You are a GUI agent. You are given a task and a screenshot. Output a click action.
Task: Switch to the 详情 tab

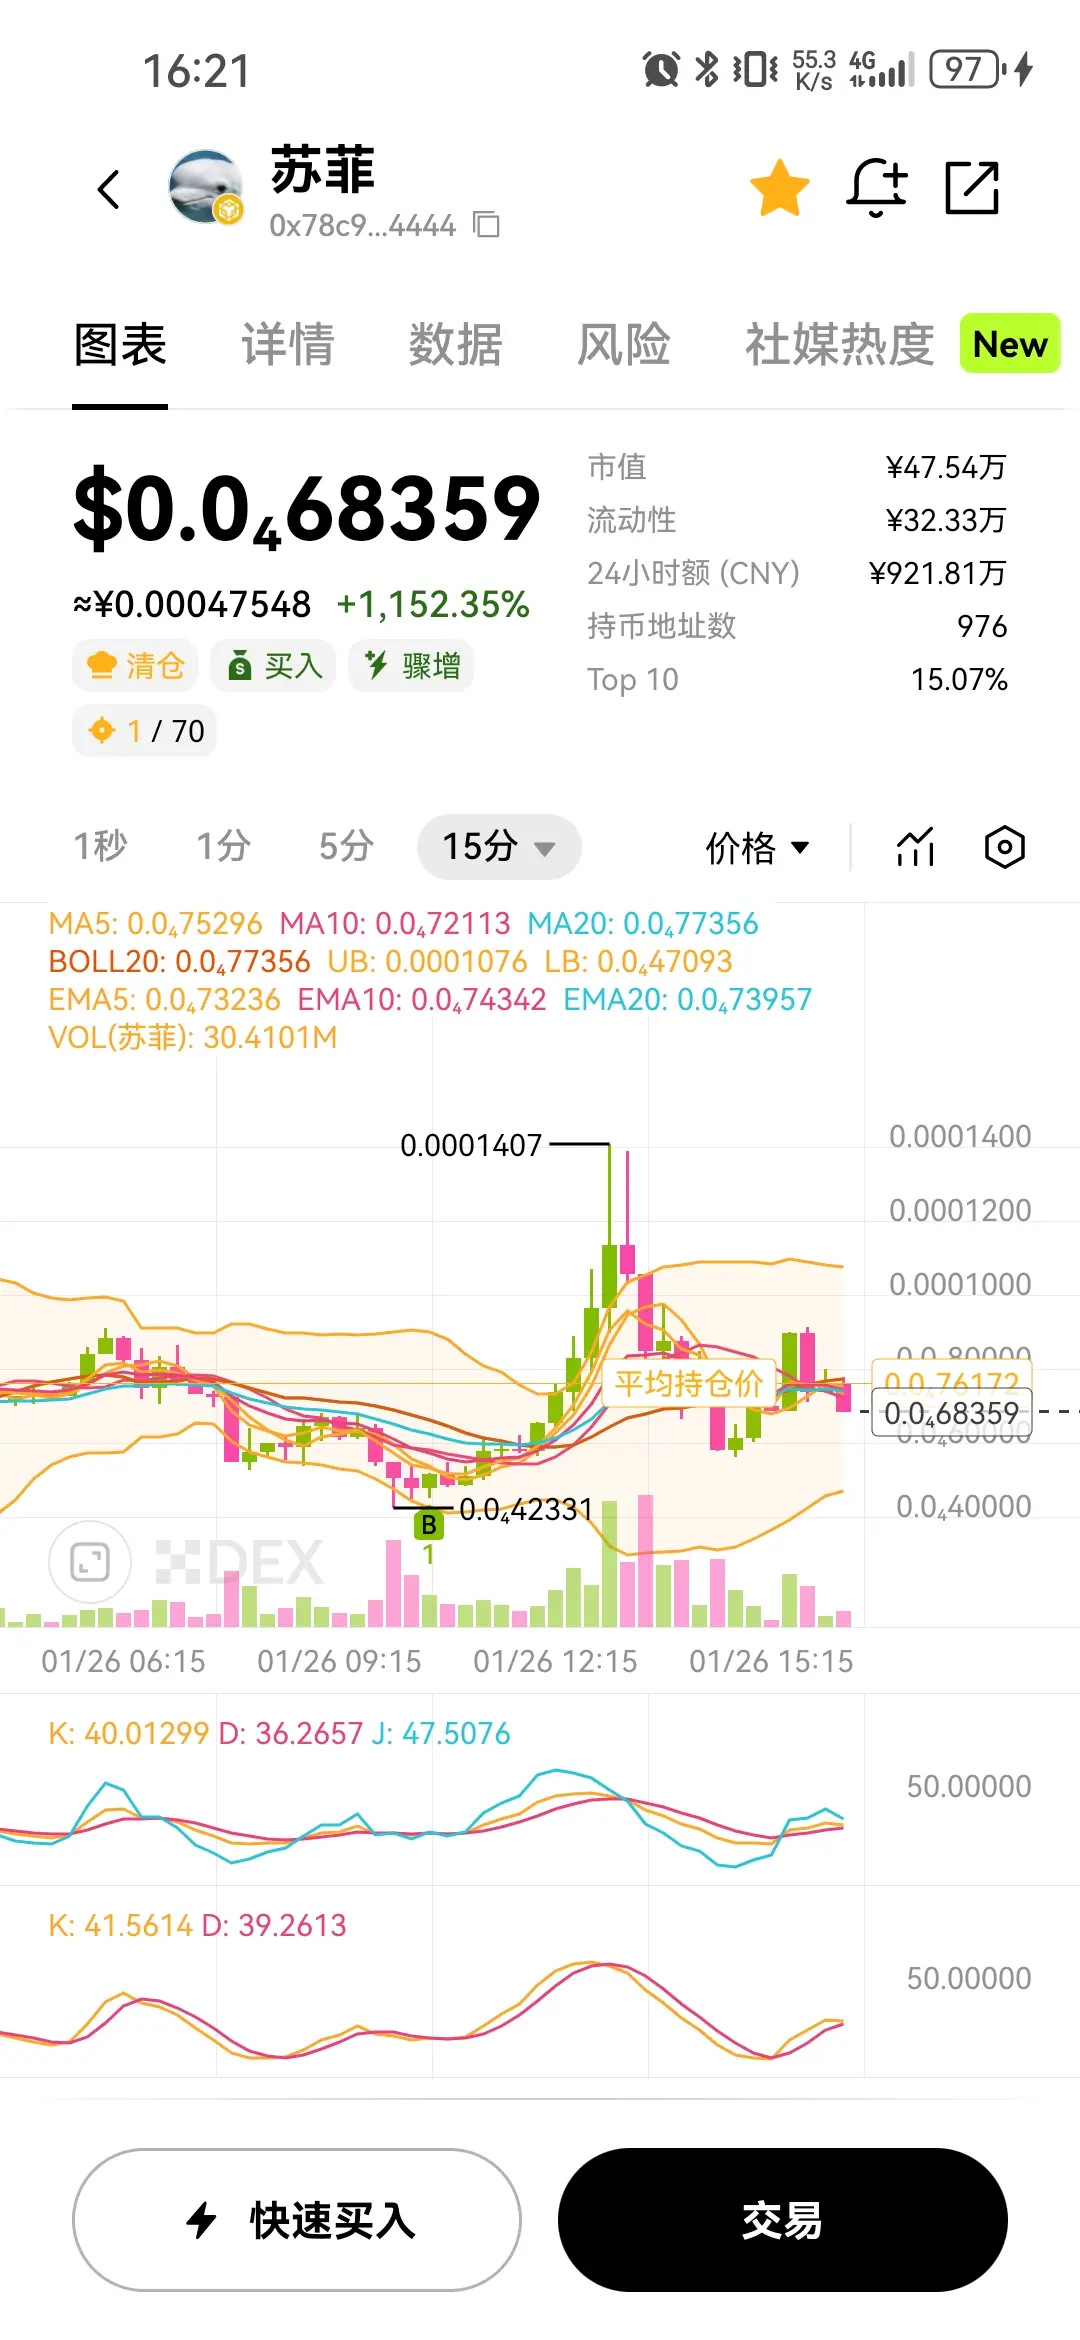[x=288, y=345]
